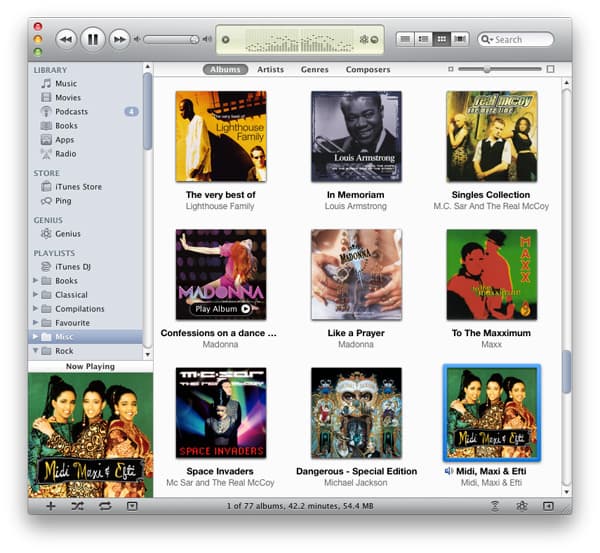
Task: Select Dangerous - Special Edition album cover
Action: [356, 413]
